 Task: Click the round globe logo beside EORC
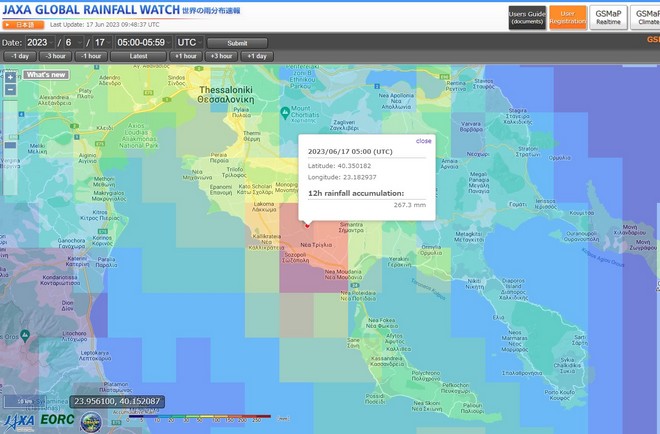pyautogui.click(x=91, y=421)
